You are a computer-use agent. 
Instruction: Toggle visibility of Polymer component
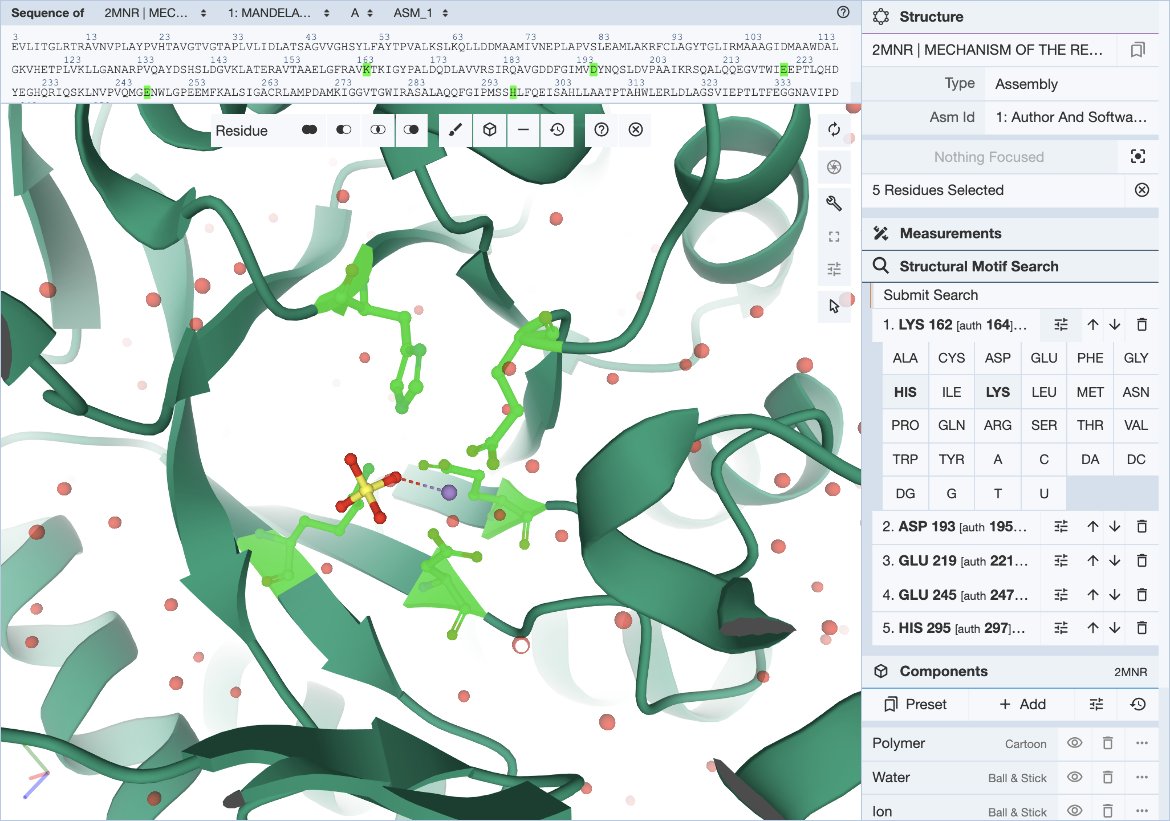pyautogui.click(x=1075, y=743)
